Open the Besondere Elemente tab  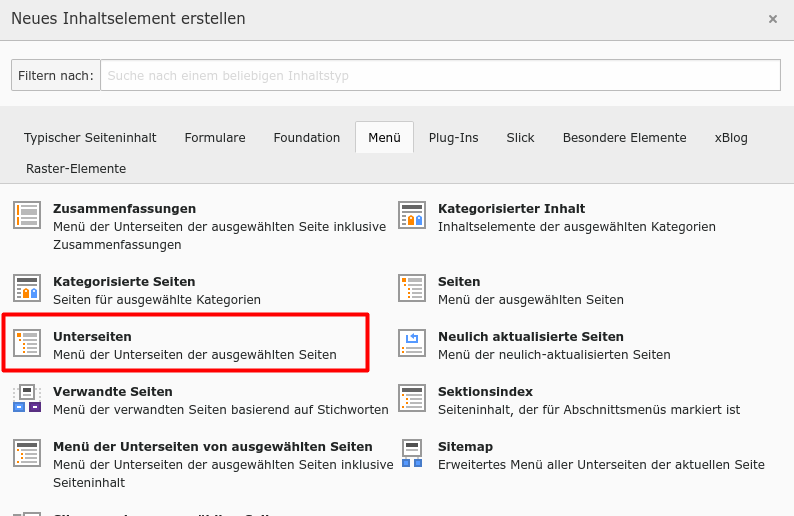pos(624,138)
